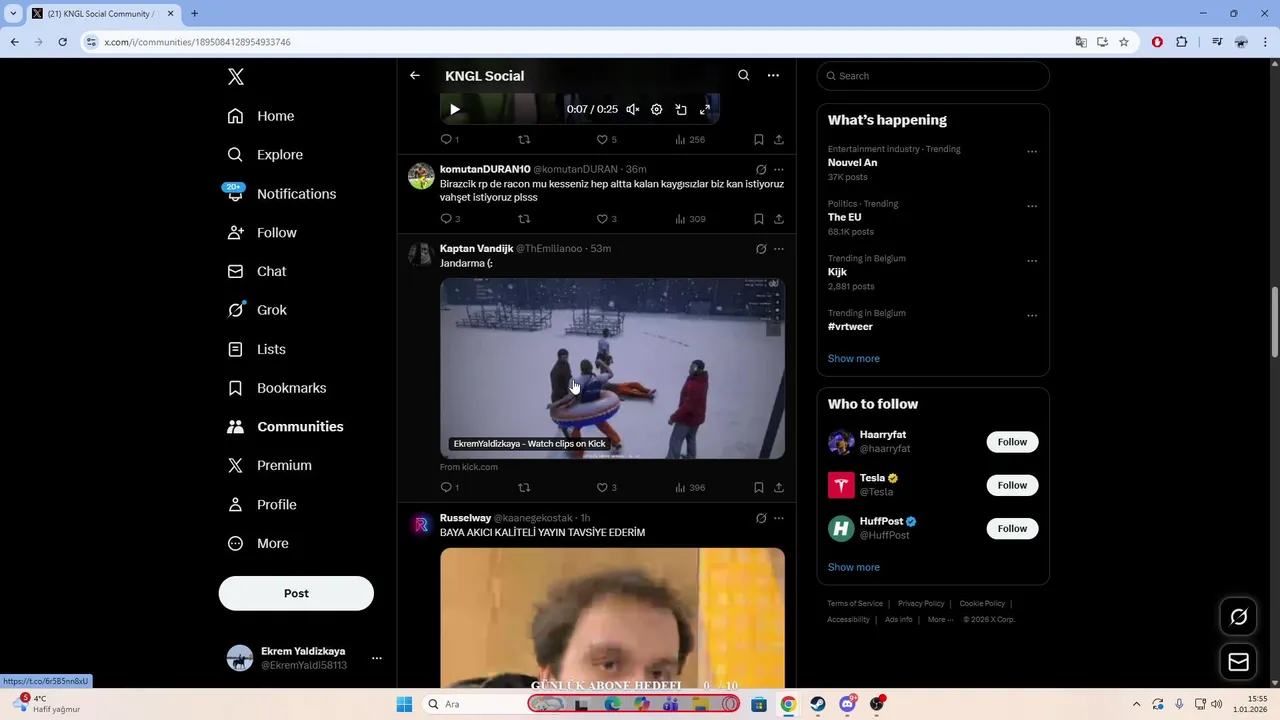The height and width of the screenshot is (720, 1280).
Task: Open the Grok sidebar item
Action: click(258, 310)
